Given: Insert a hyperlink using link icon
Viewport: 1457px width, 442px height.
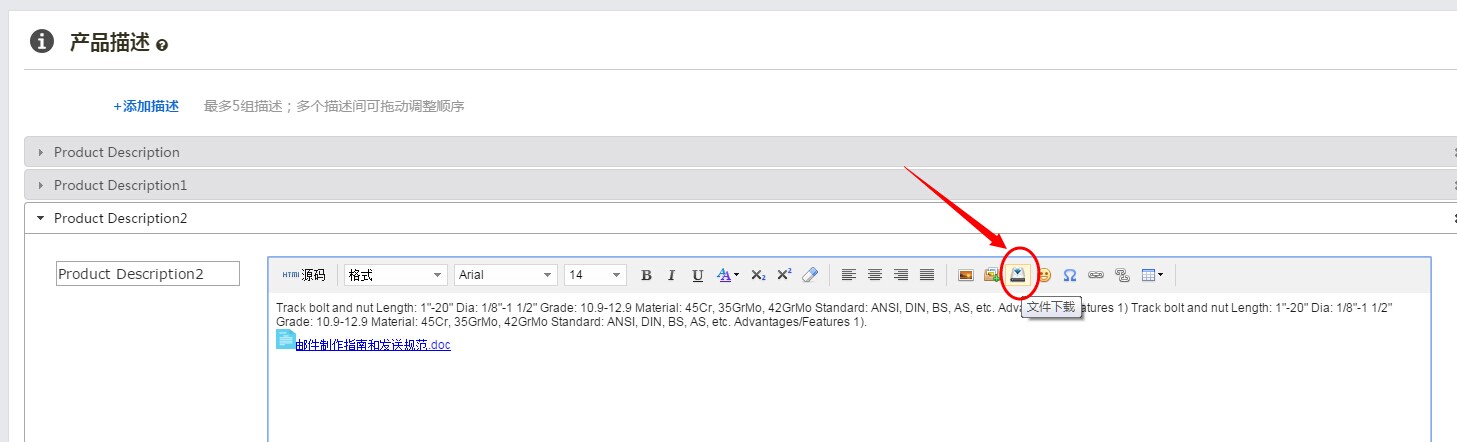Looking at the screenshot, I should tap(1096, 275).
